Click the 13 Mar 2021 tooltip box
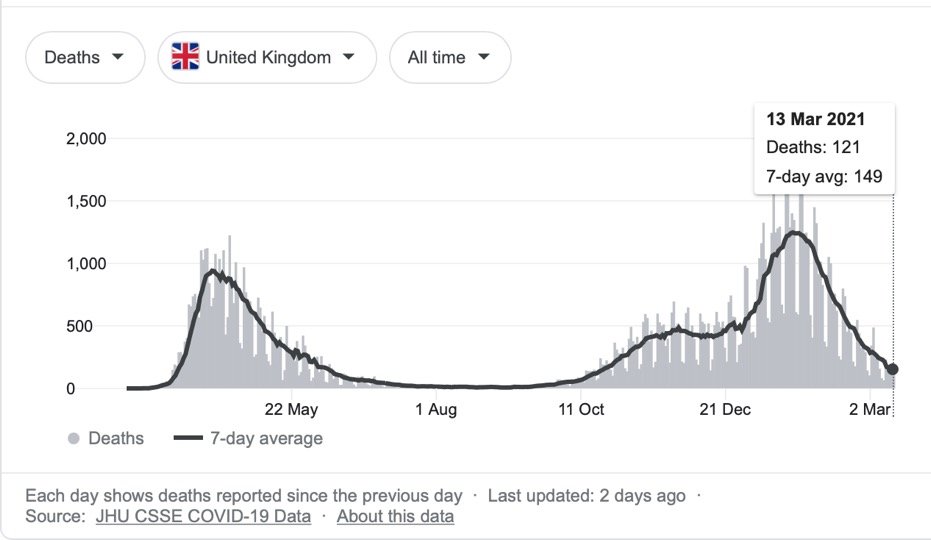931x540 pixels. (x=824, y=148)
